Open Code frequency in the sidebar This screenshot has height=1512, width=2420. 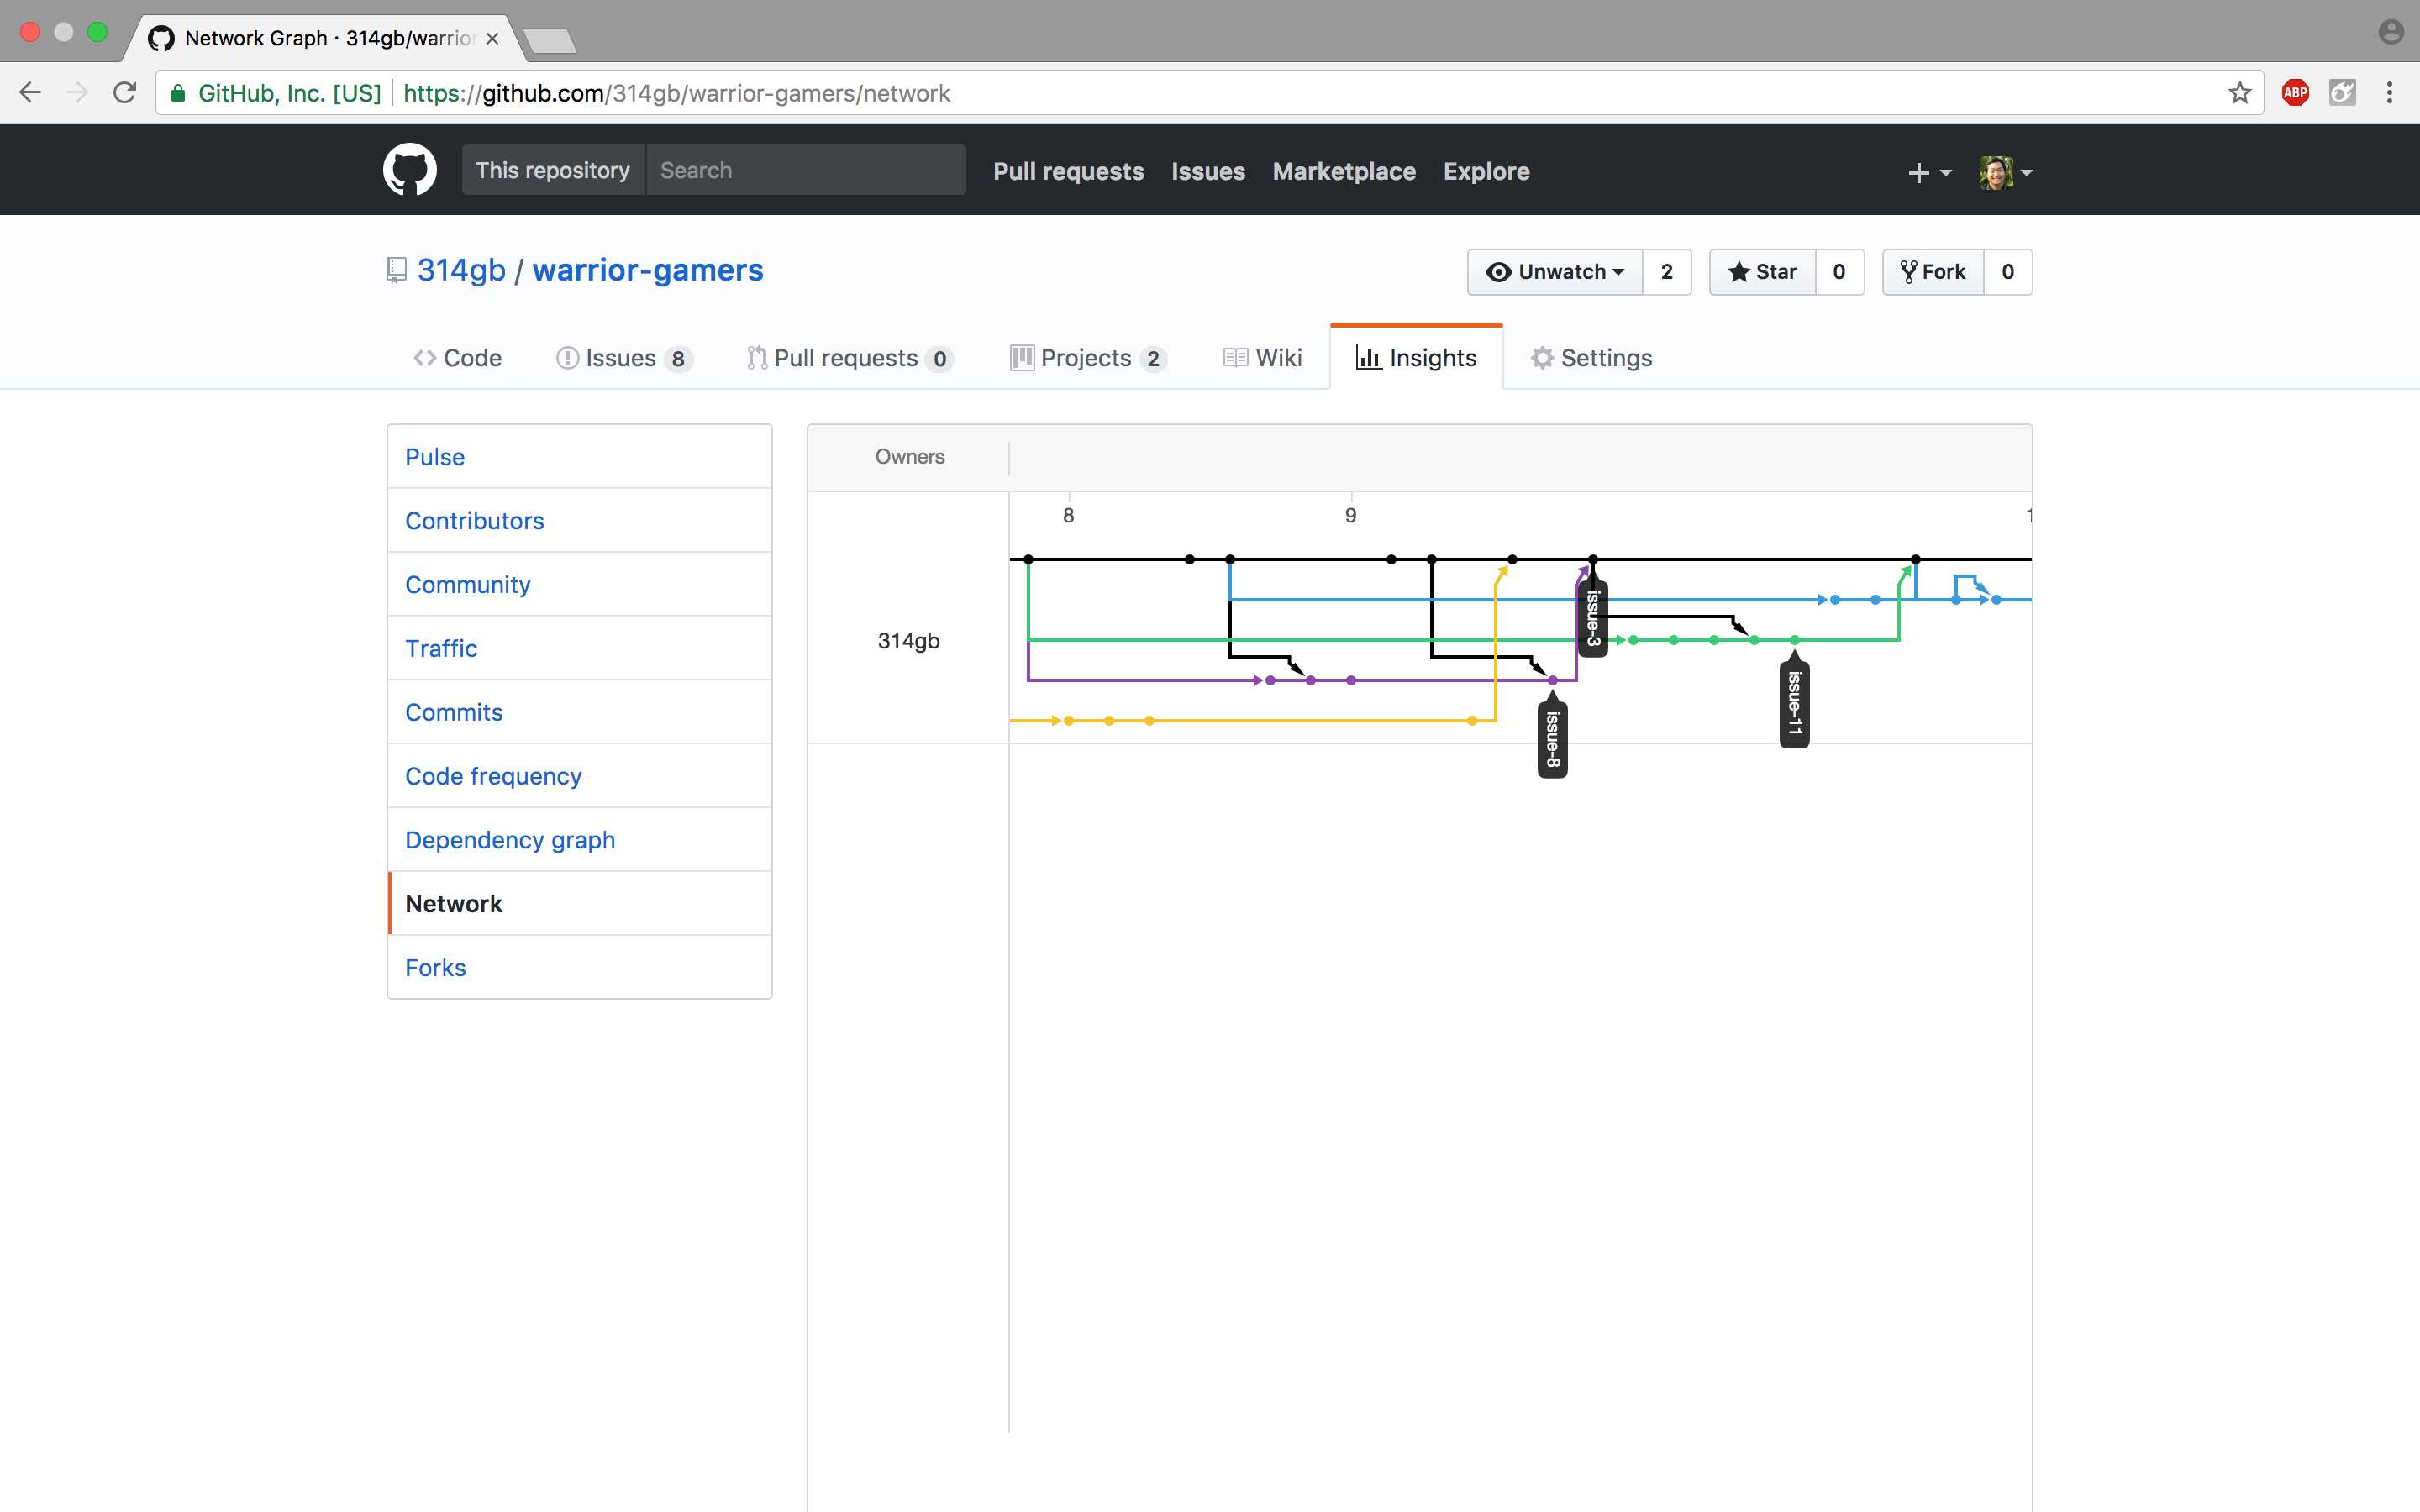(x=579, y=776)
